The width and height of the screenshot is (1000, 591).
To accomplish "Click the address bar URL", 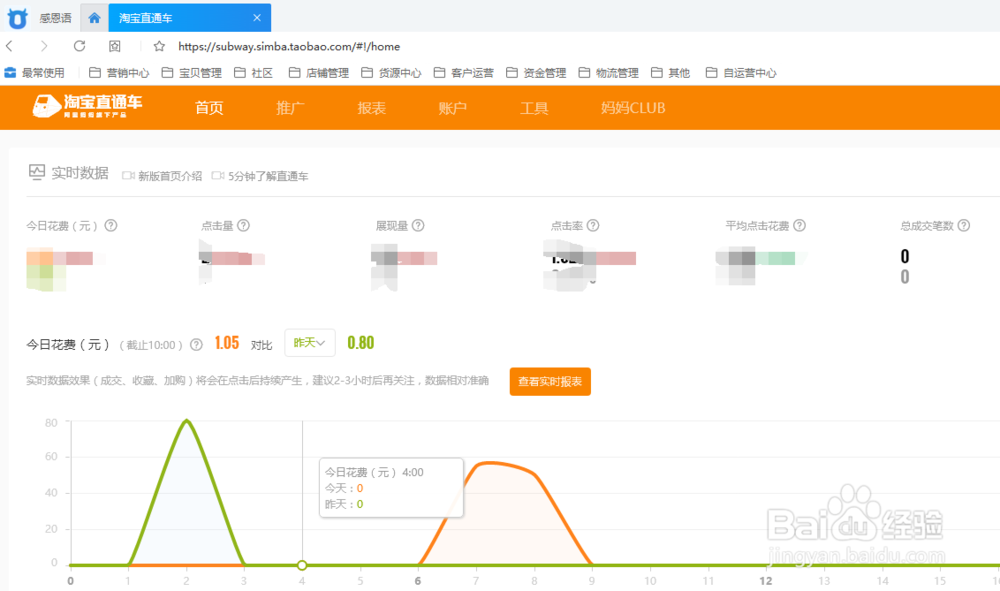I will click(289, 47).
